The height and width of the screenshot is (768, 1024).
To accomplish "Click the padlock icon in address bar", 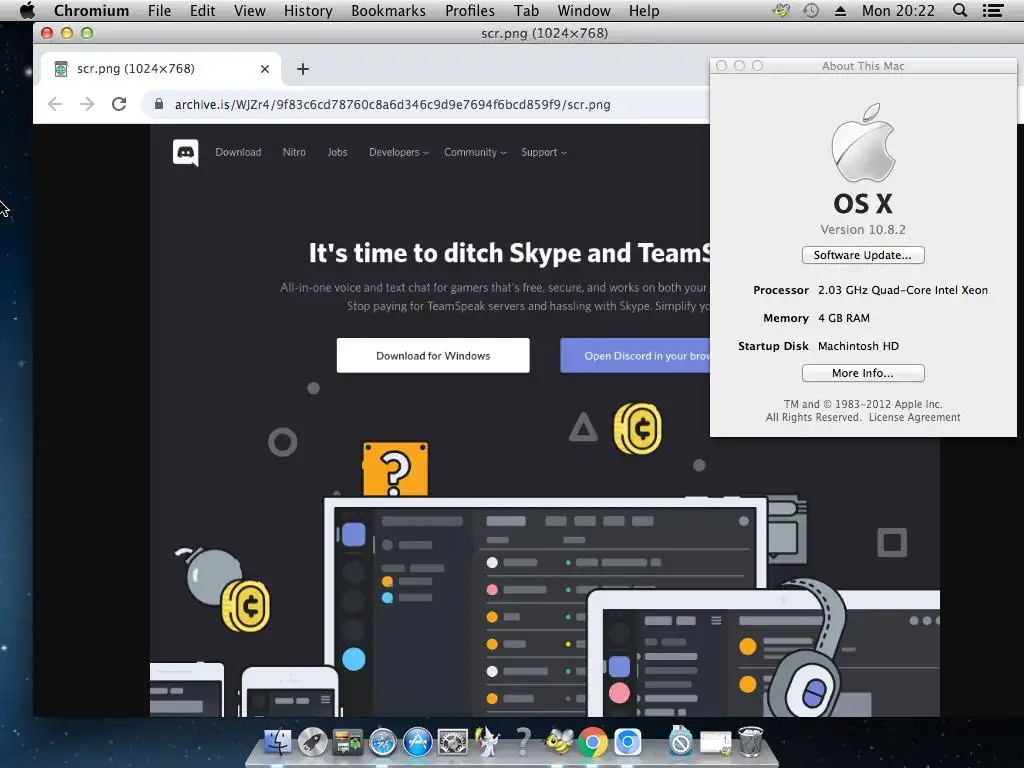I will [x=158, y=104].
